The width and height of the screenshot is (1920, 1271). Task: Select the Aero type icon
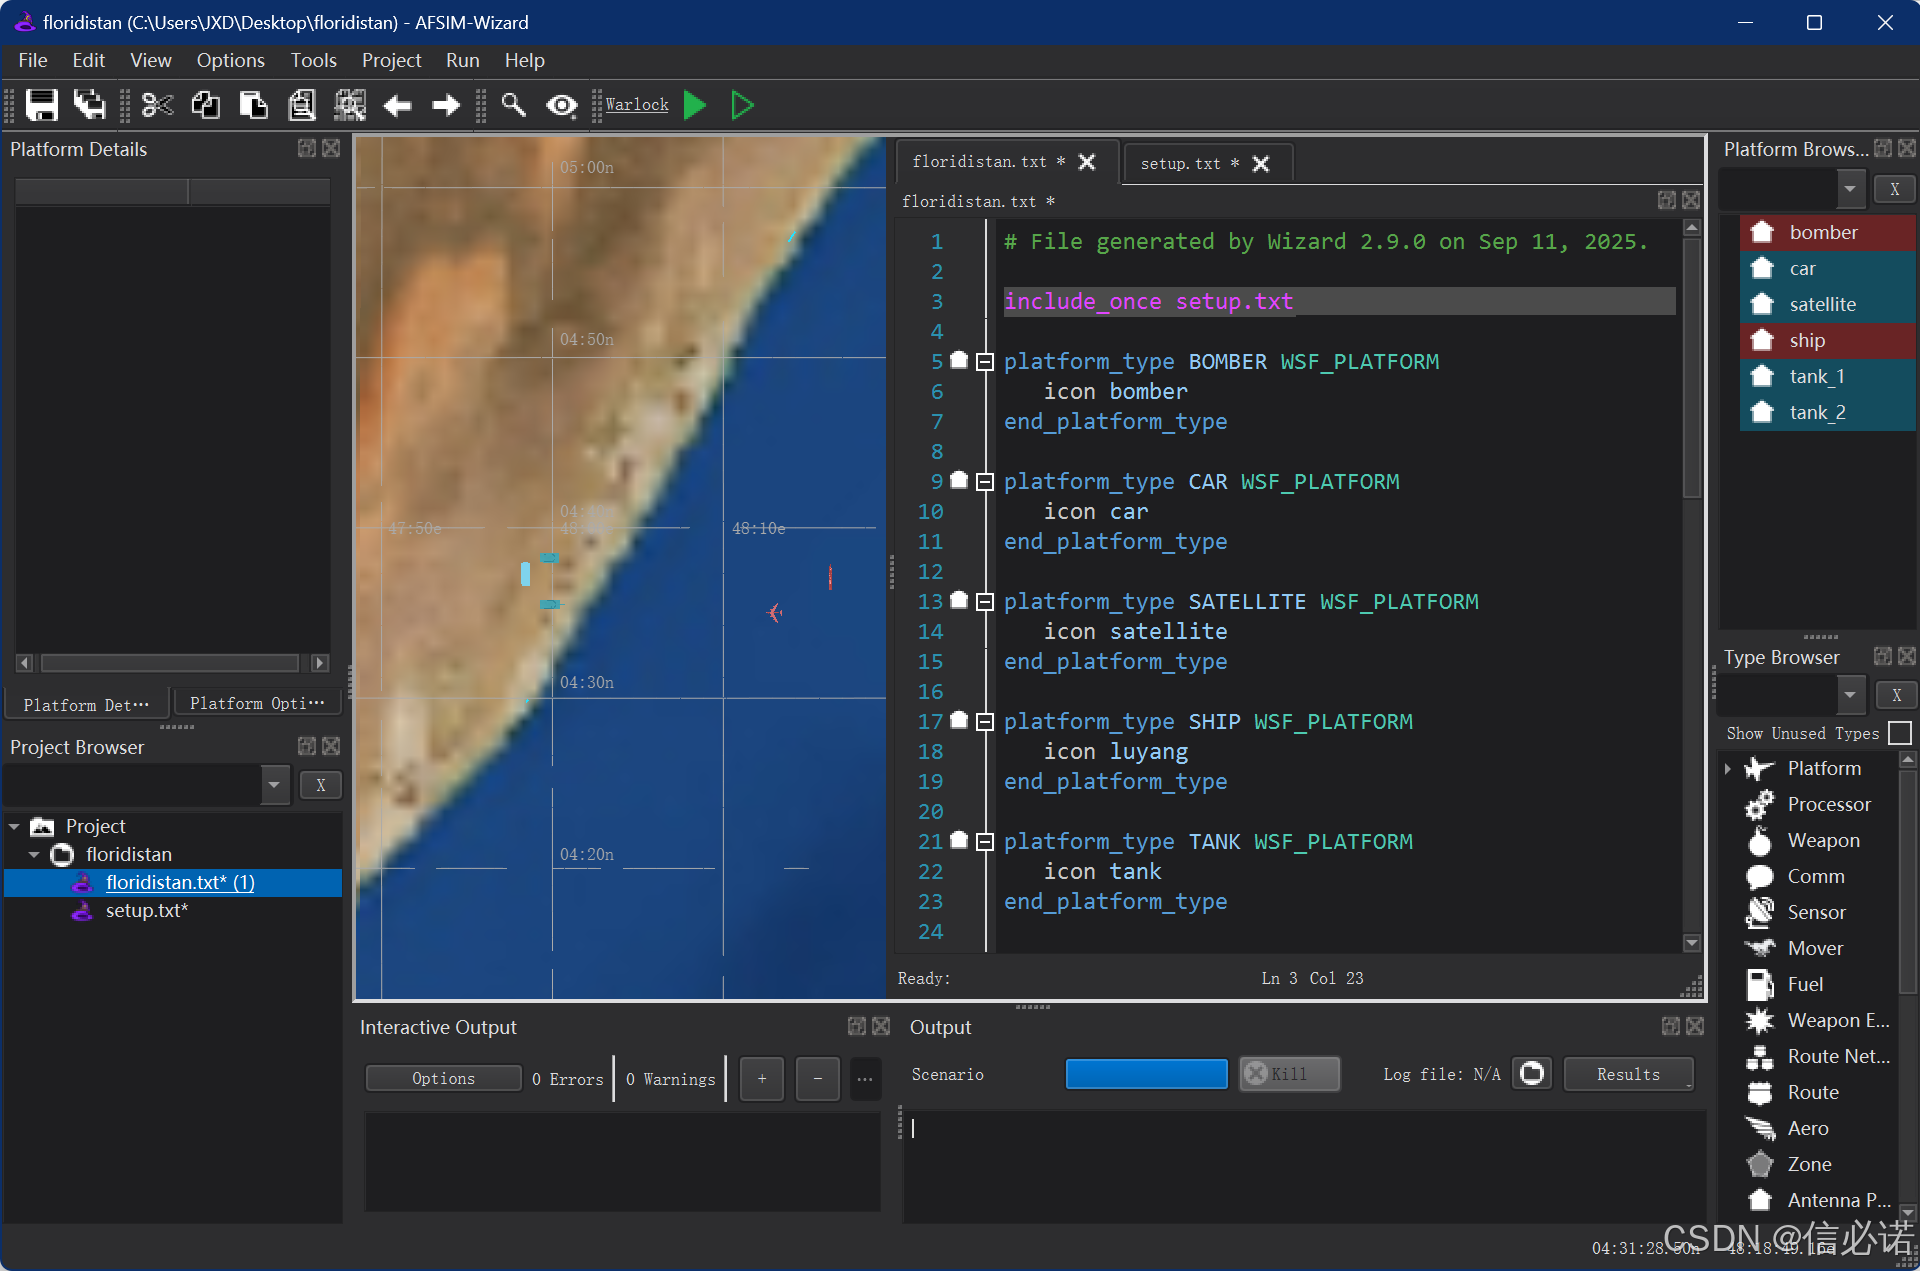[x=1759, y=1129]
